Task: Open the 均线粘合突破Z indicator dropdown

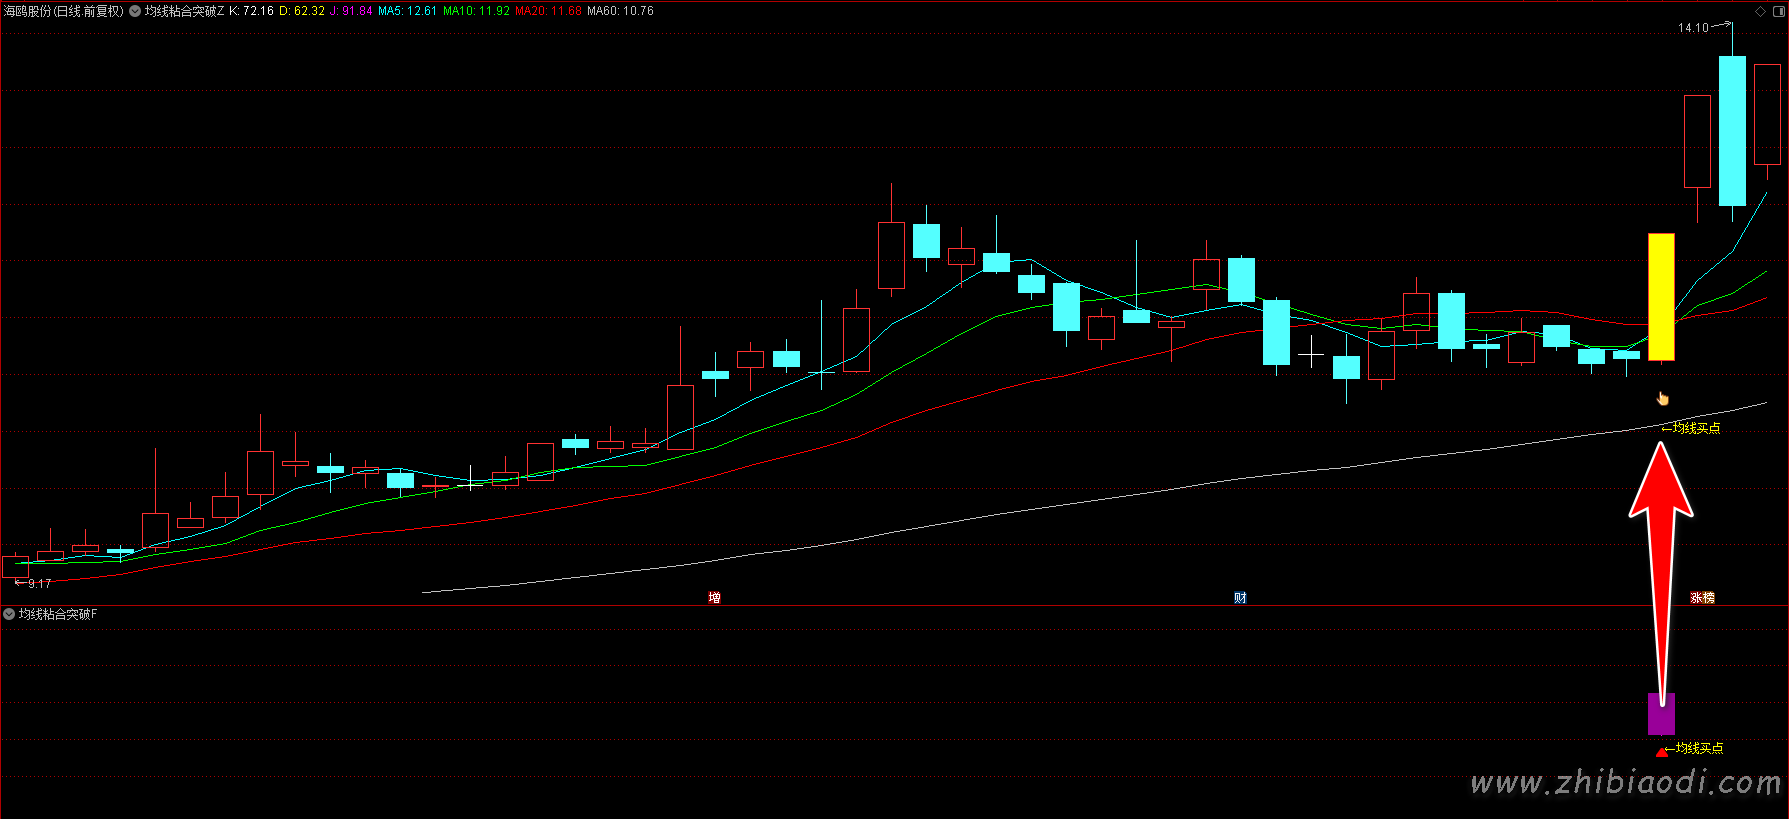Action: 135,11
